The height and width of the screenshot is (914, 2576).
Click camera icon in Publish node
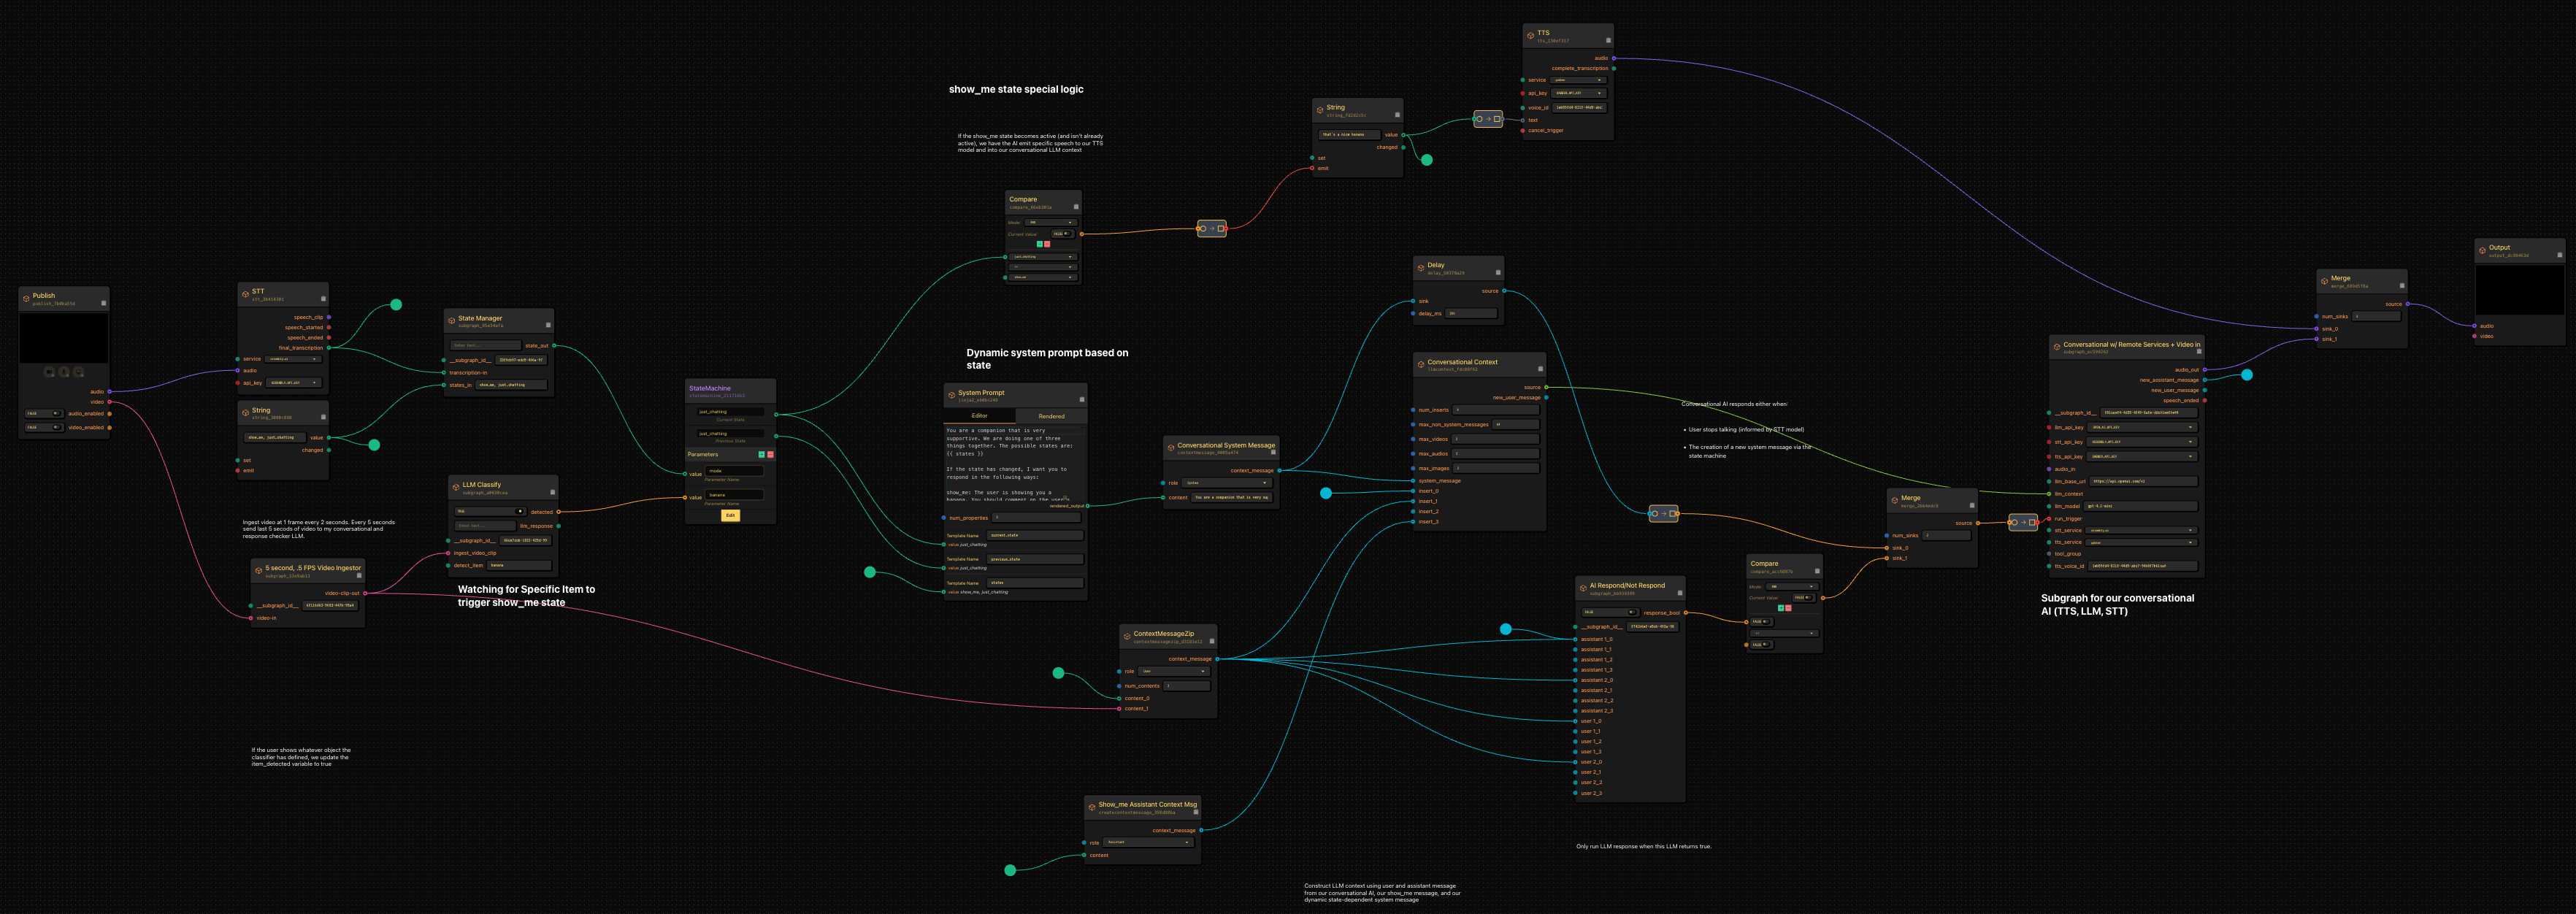click(x=49, y=372)
